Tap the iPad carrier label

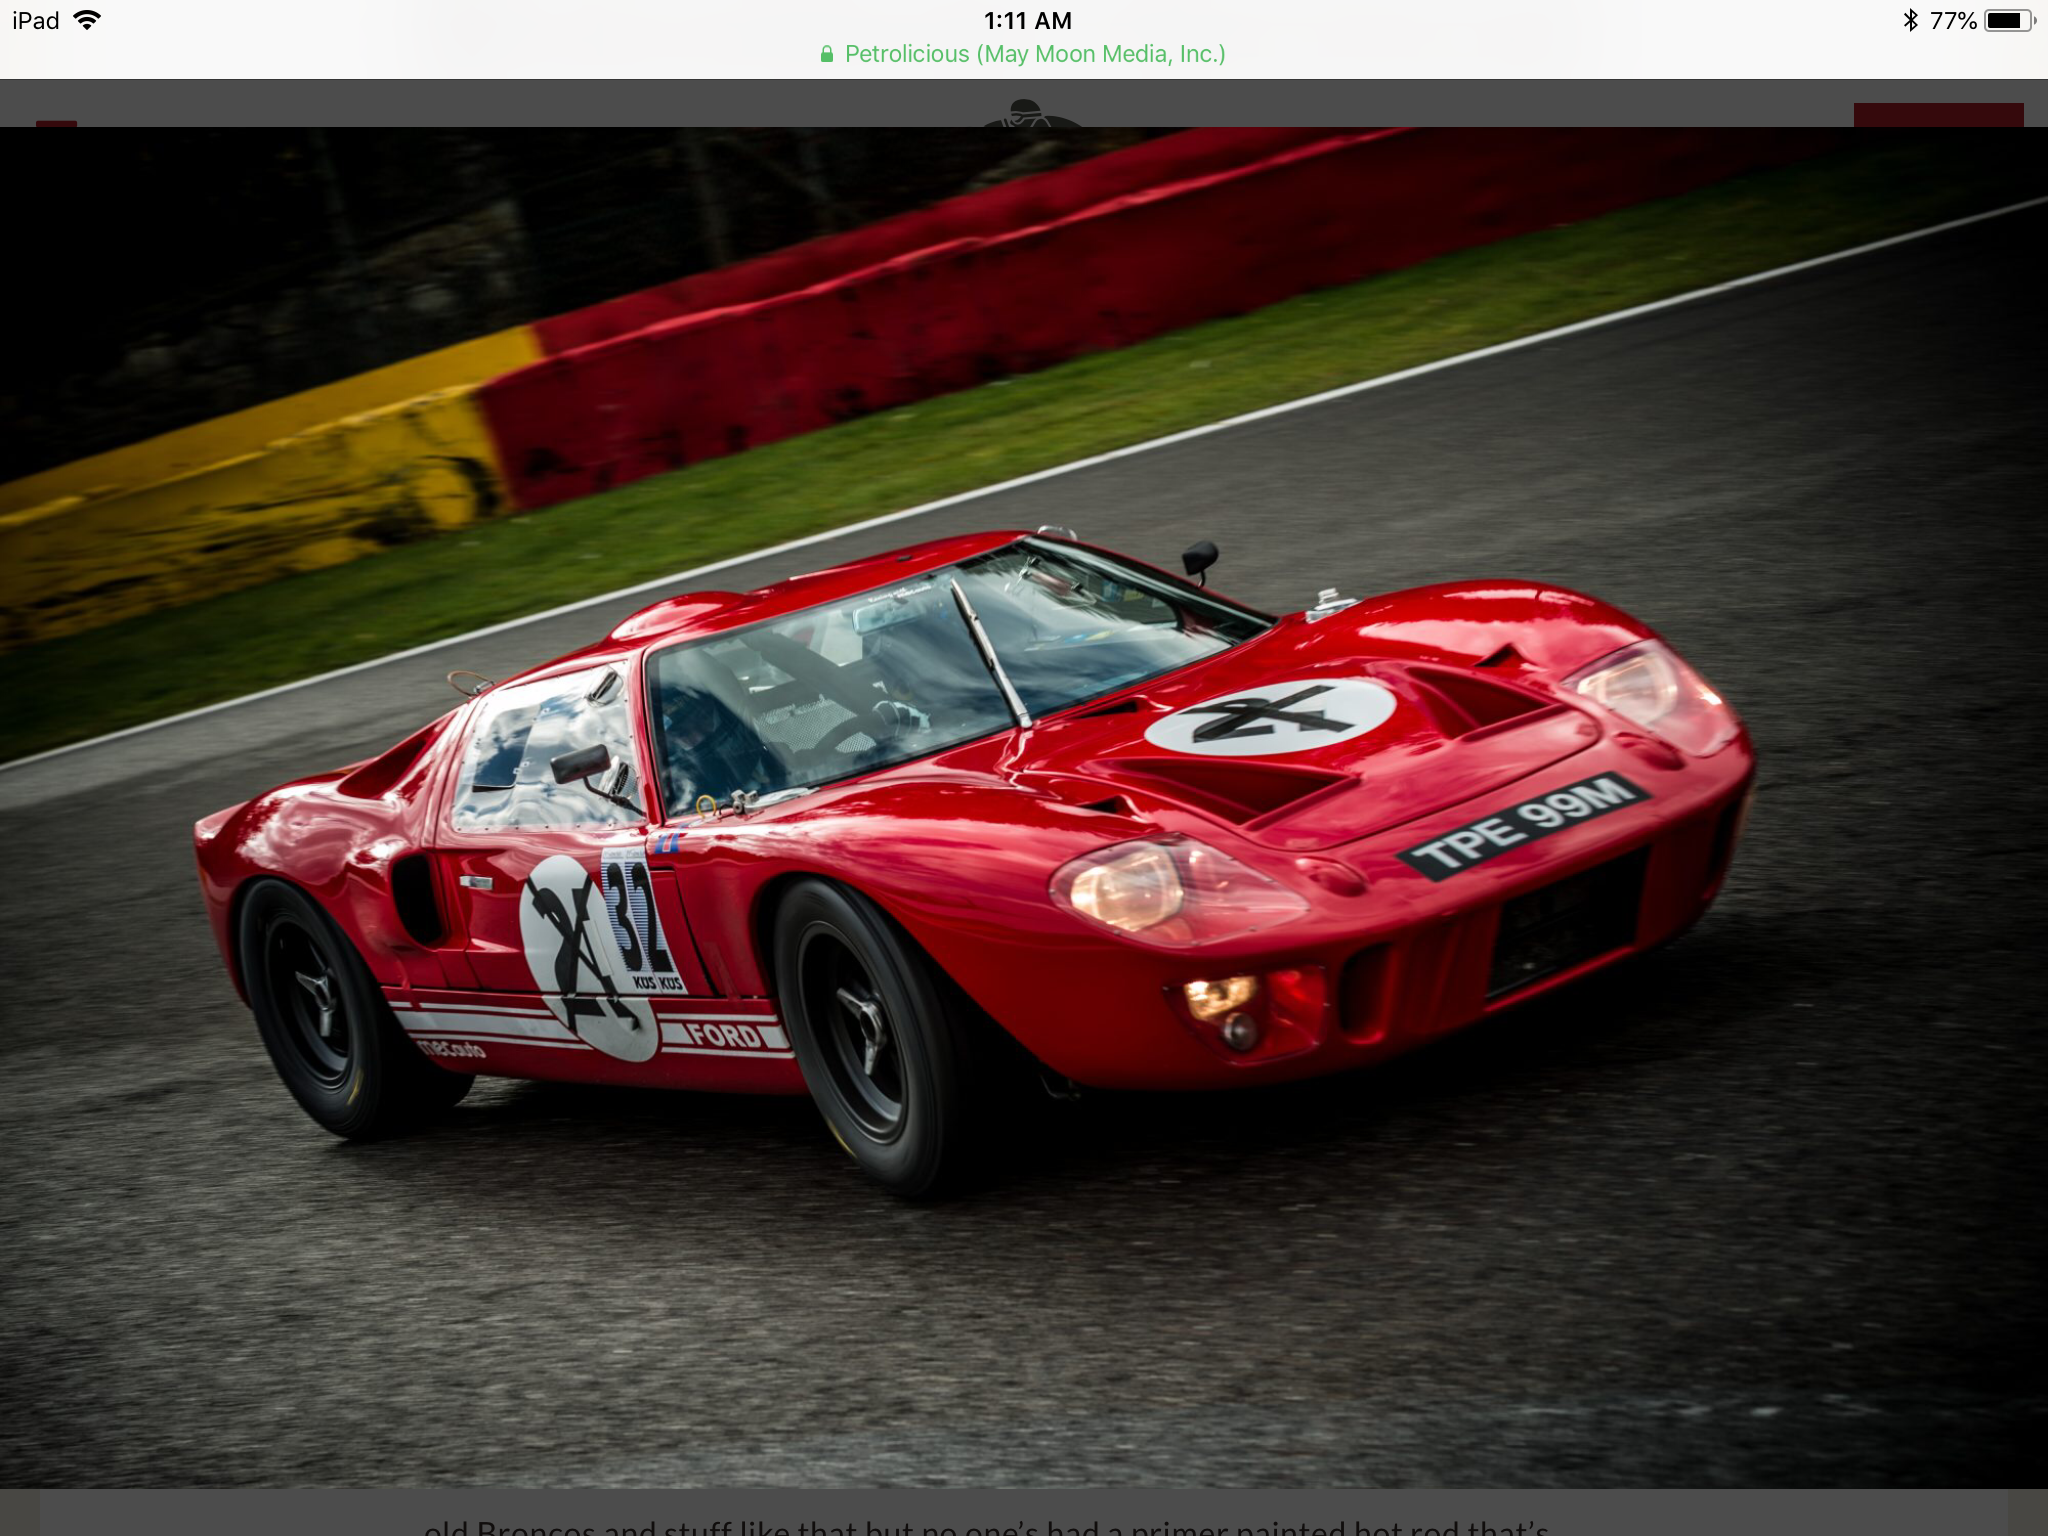point(36,20)
